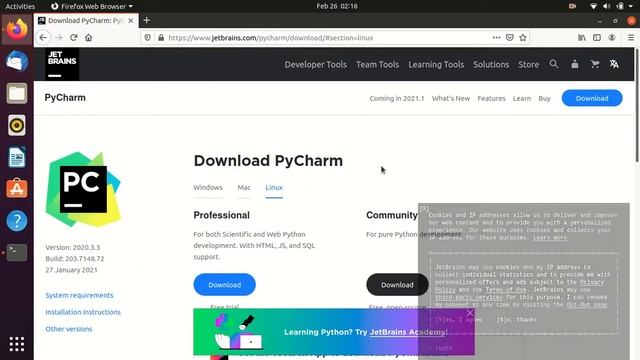Open the Store menu

coord(529,64)
